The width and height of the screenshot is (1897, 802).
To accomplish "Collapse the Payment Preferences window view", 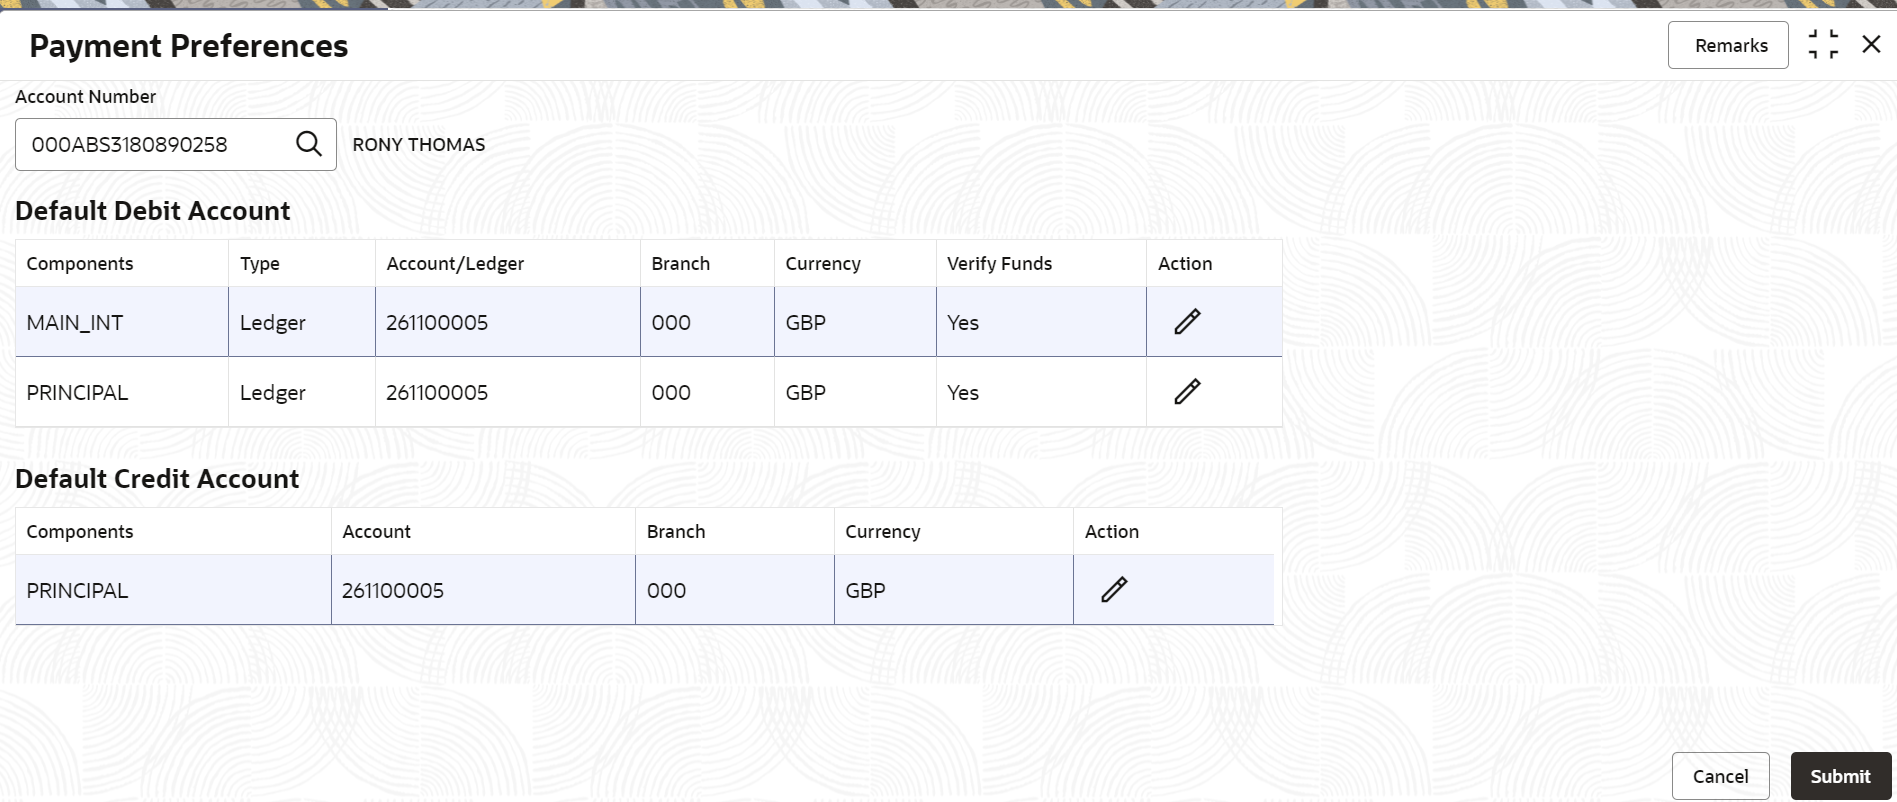I will [1823, 45].
